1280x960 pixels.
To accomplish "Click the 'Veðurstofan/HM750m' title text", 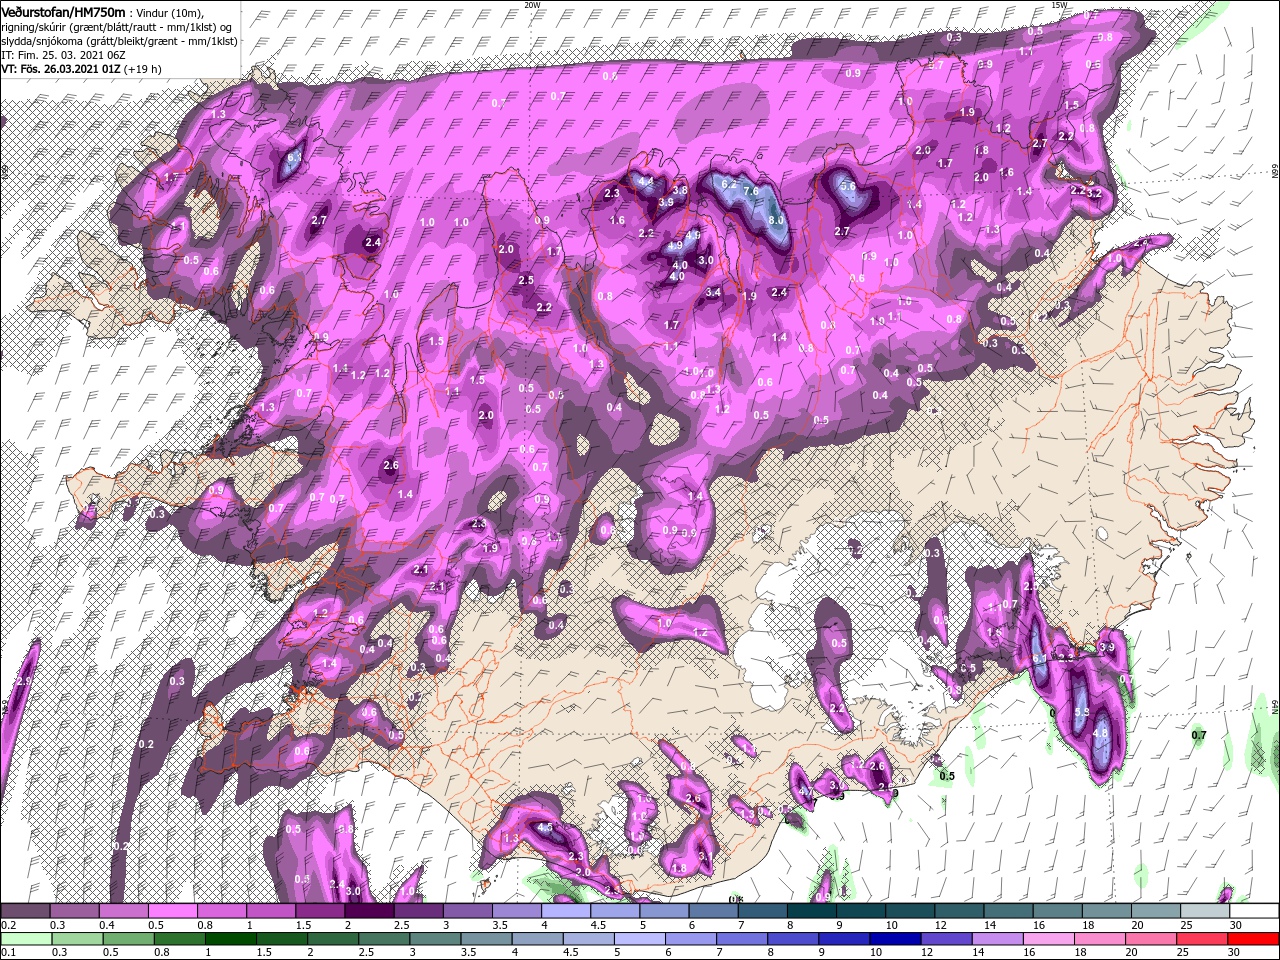I will [x=63, y=11].
